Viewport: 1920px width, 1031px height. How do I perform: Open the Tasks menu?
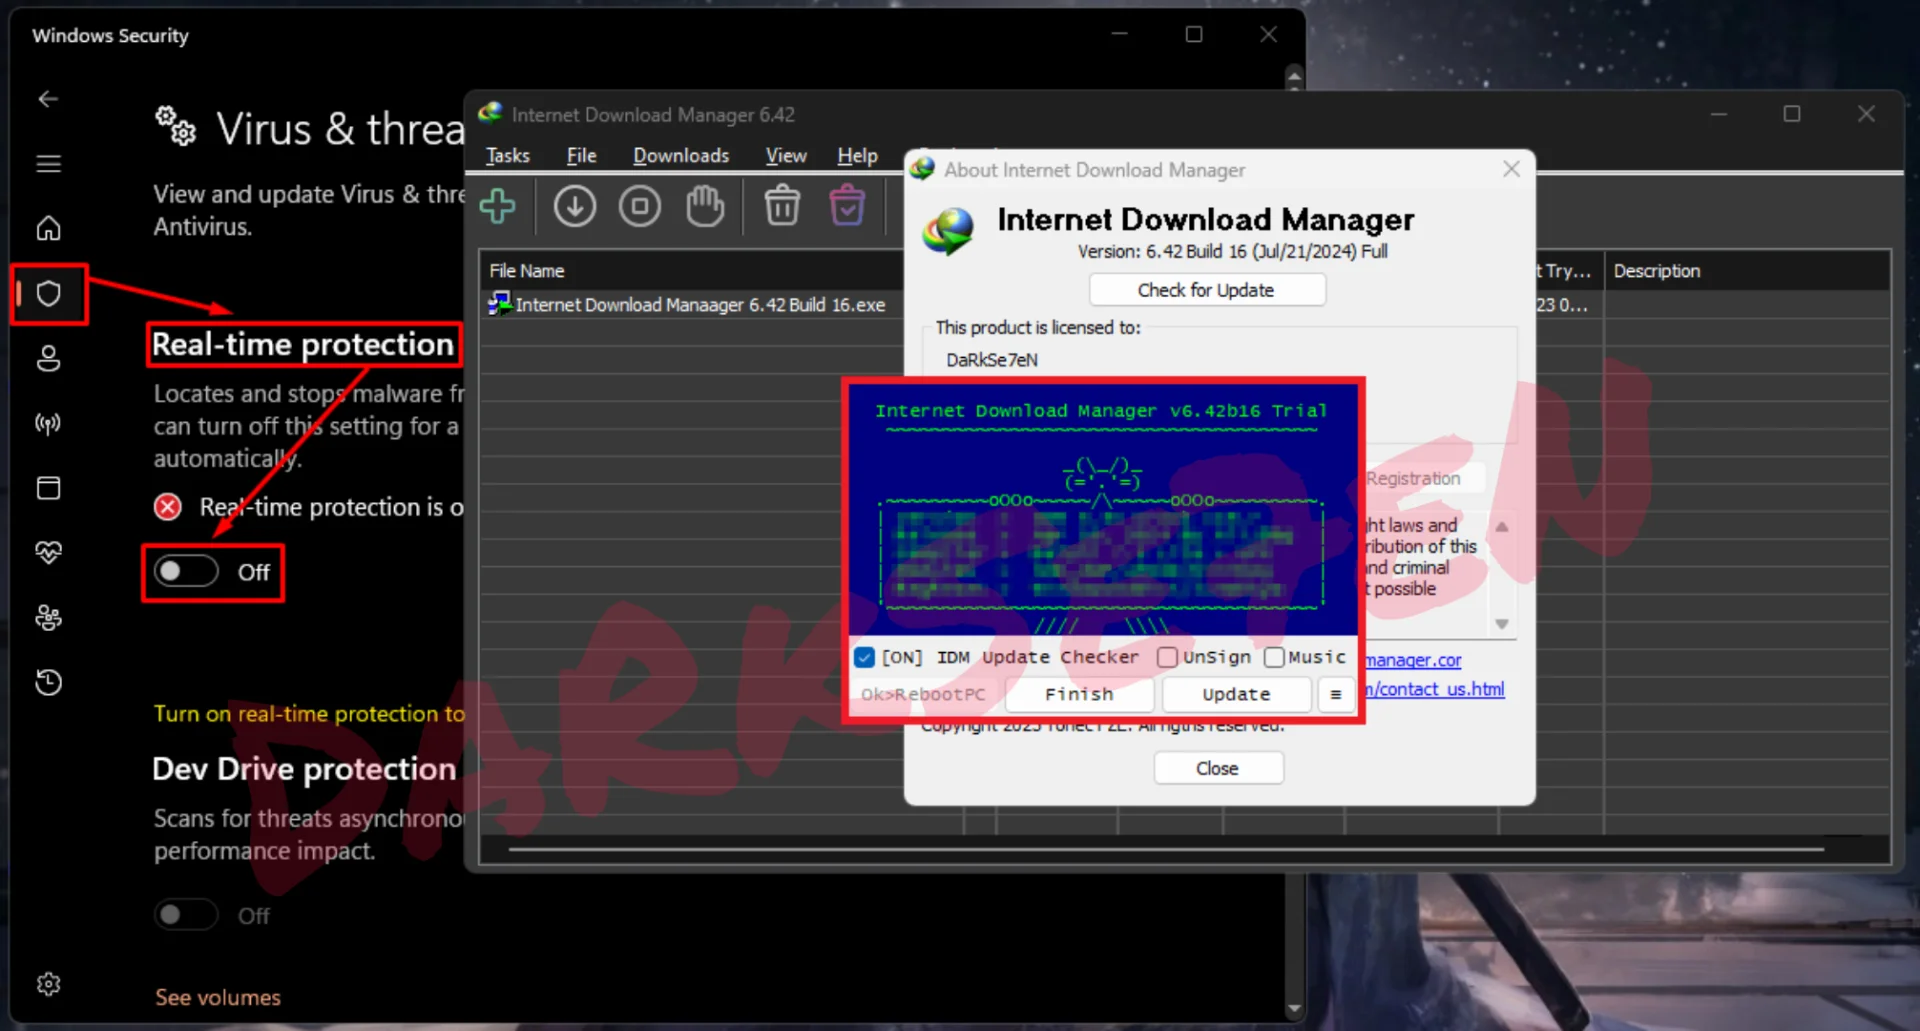508,155
